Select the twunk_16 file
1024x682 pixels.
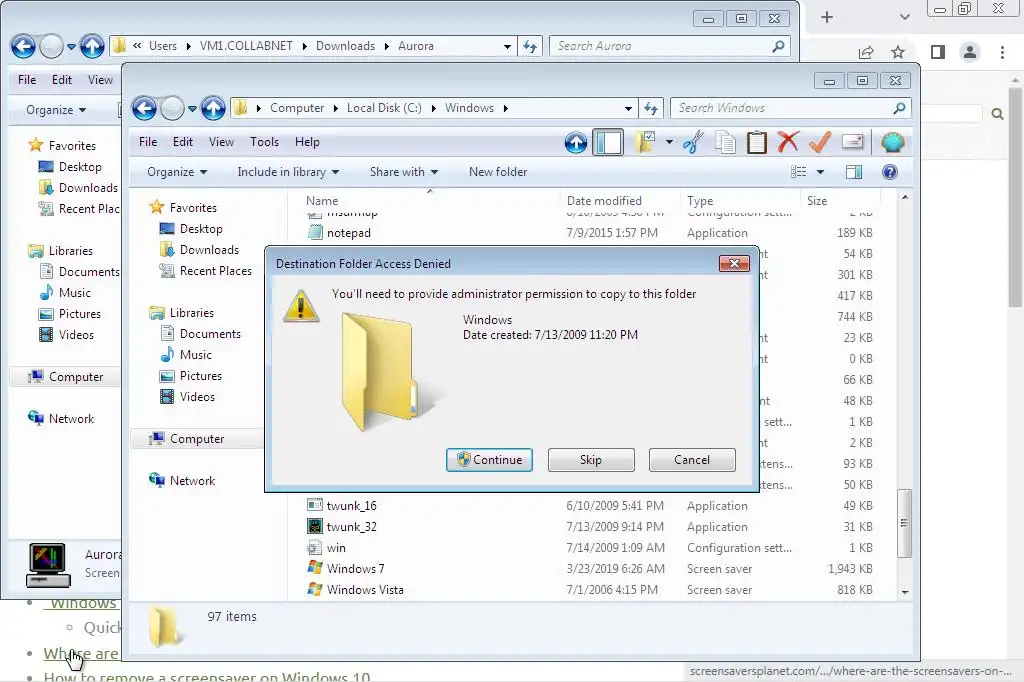(x=351, y=506)
